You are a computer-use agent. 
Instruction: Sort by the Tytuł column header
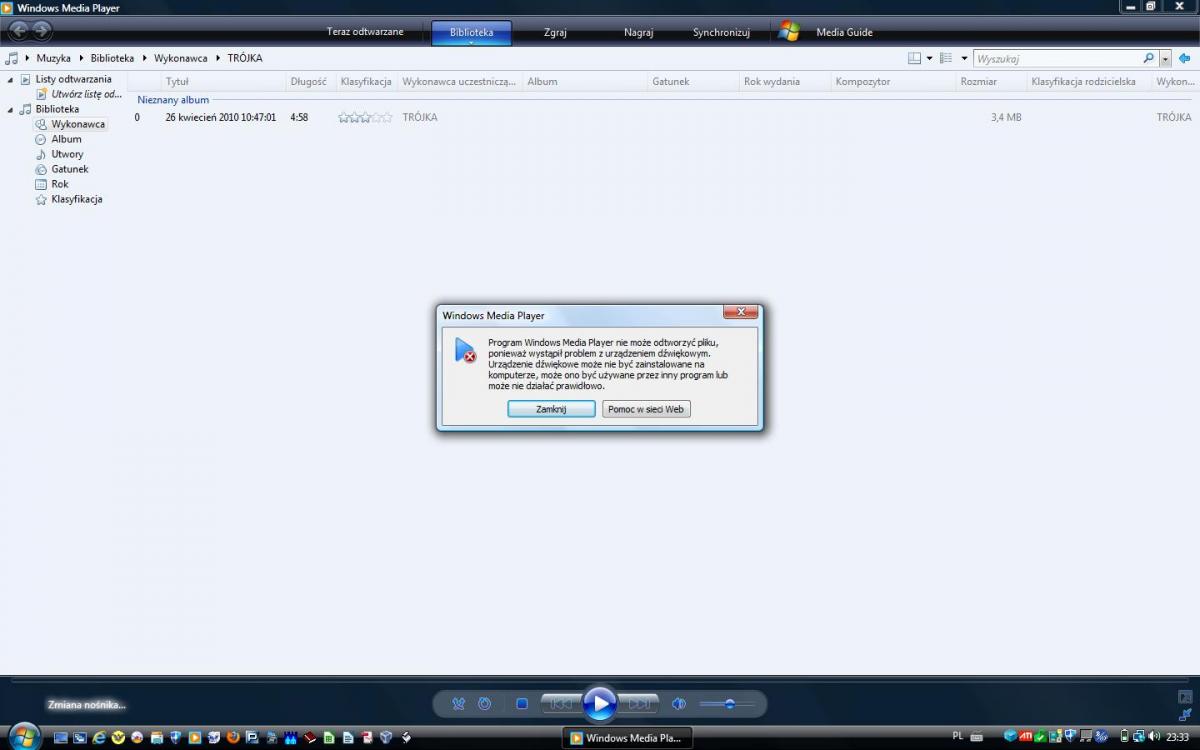(x=224, y=82)
